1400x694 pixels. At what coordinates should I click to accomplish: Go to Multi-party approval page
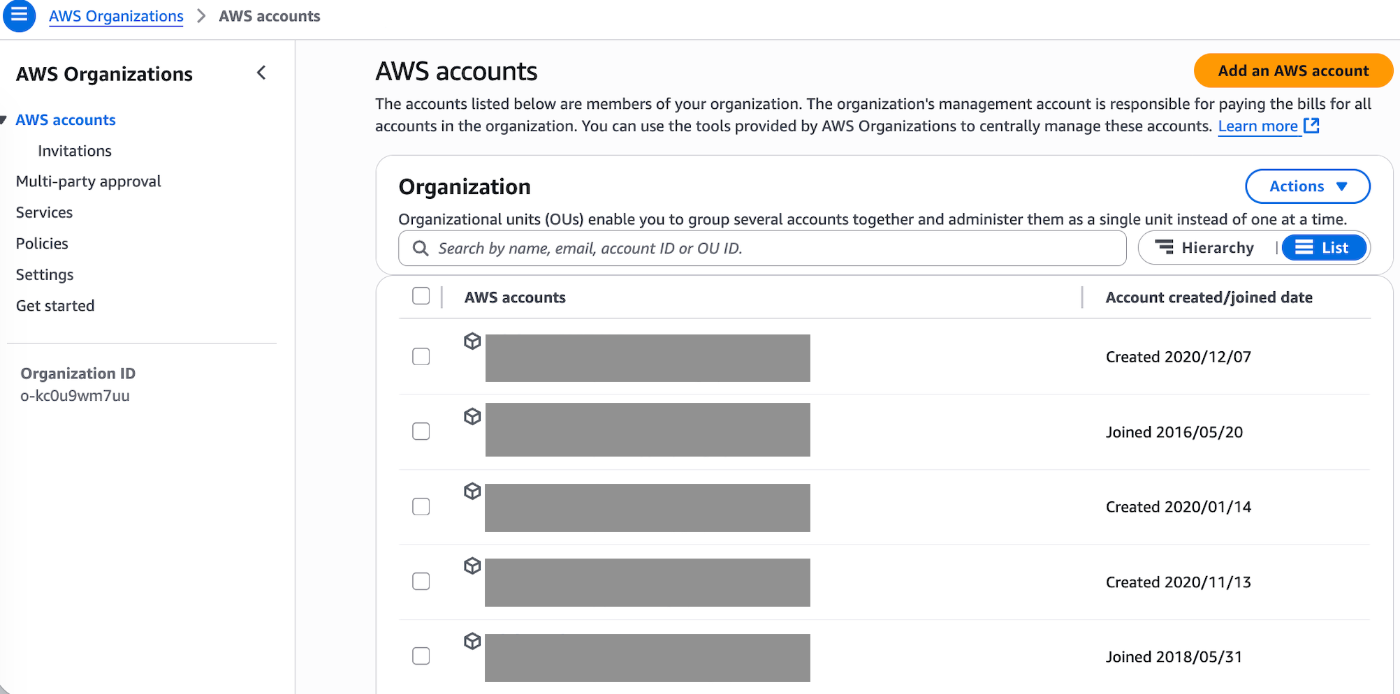pyautogui.click(x=88, y=181)
